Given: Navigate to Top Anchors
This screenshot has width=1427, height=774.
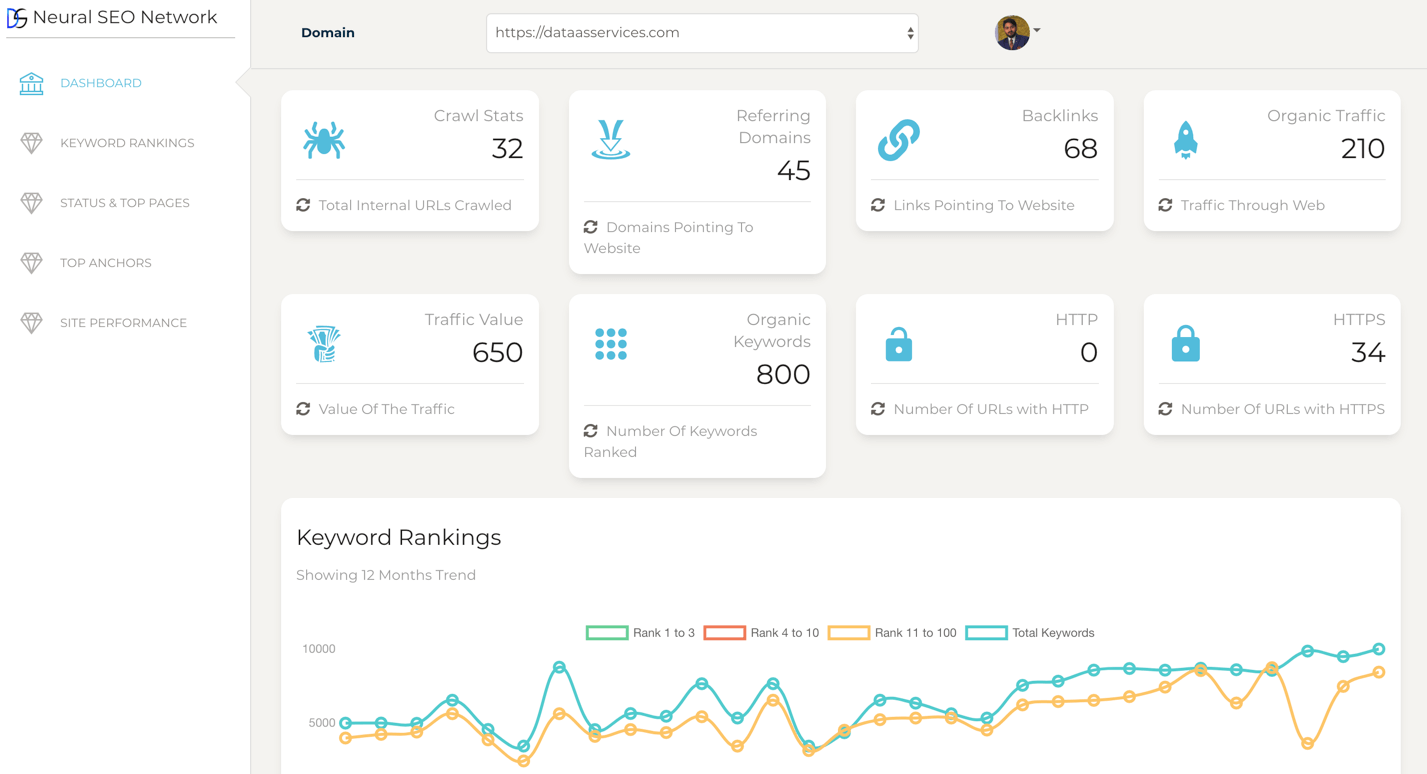Looking at the screenshot, I should coord(106,263).
